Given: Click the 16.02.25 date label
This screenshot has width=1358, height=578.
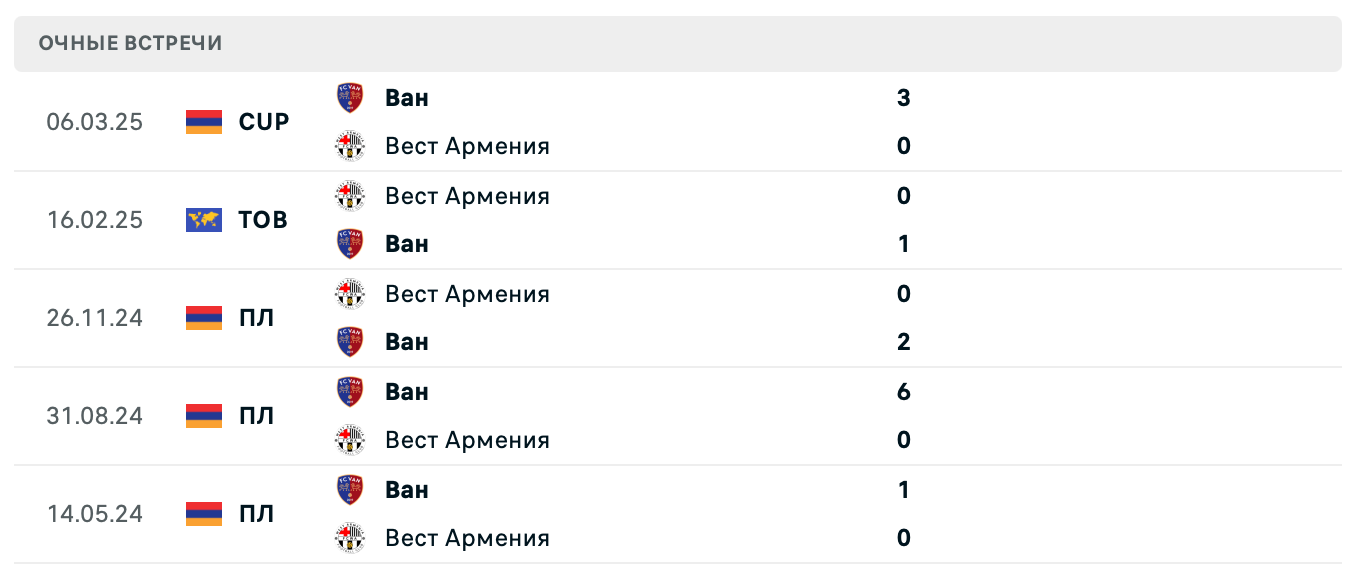Looking at the screenshot, I should (95, 220).
